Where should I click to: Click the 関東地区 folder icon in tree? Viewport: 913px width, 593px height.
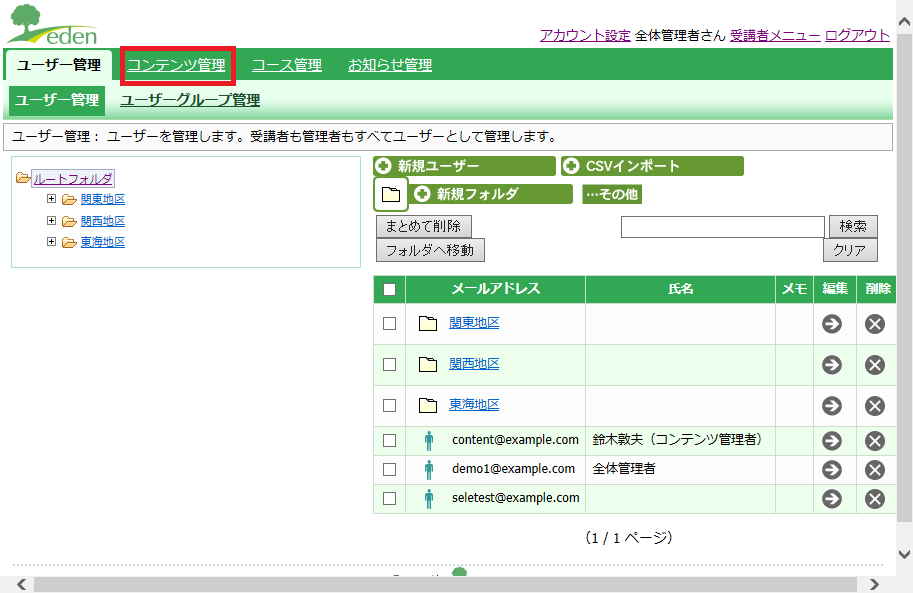[69, 200]
